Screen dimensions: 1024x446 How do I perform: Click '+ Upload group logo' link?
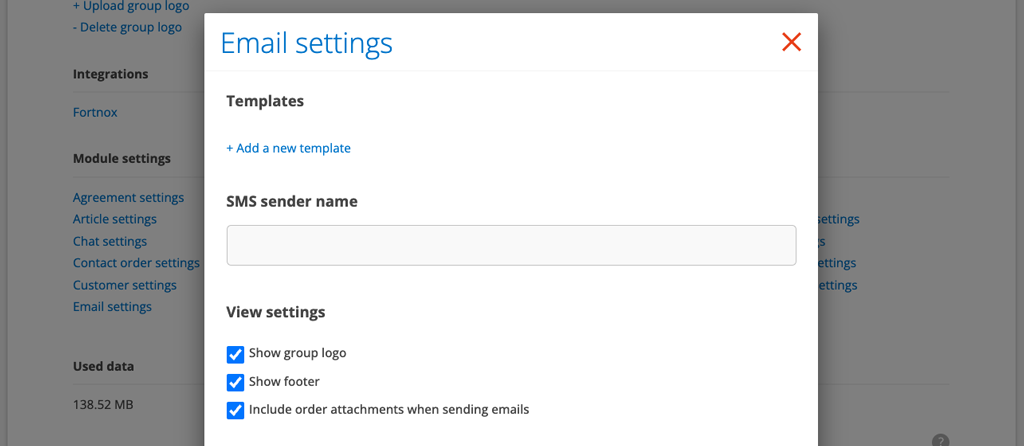tap(131, 6)
